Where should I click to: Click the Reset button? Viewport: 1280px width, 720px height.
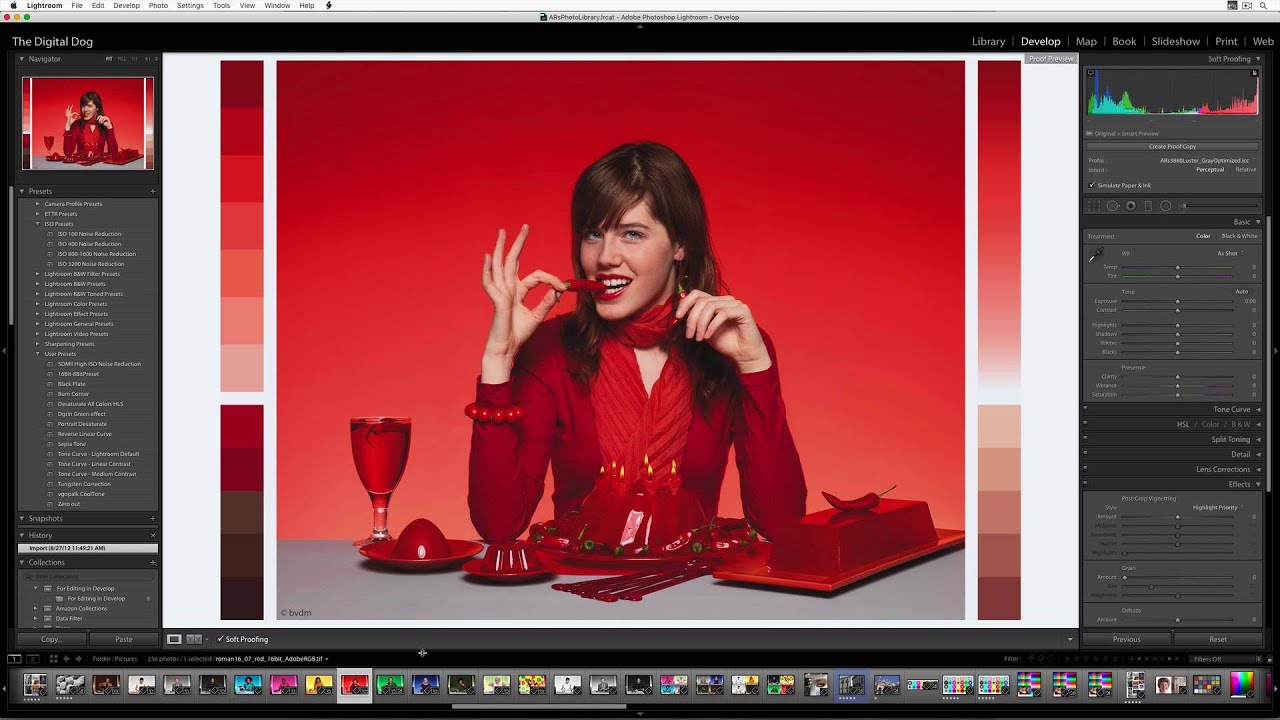1217,639
